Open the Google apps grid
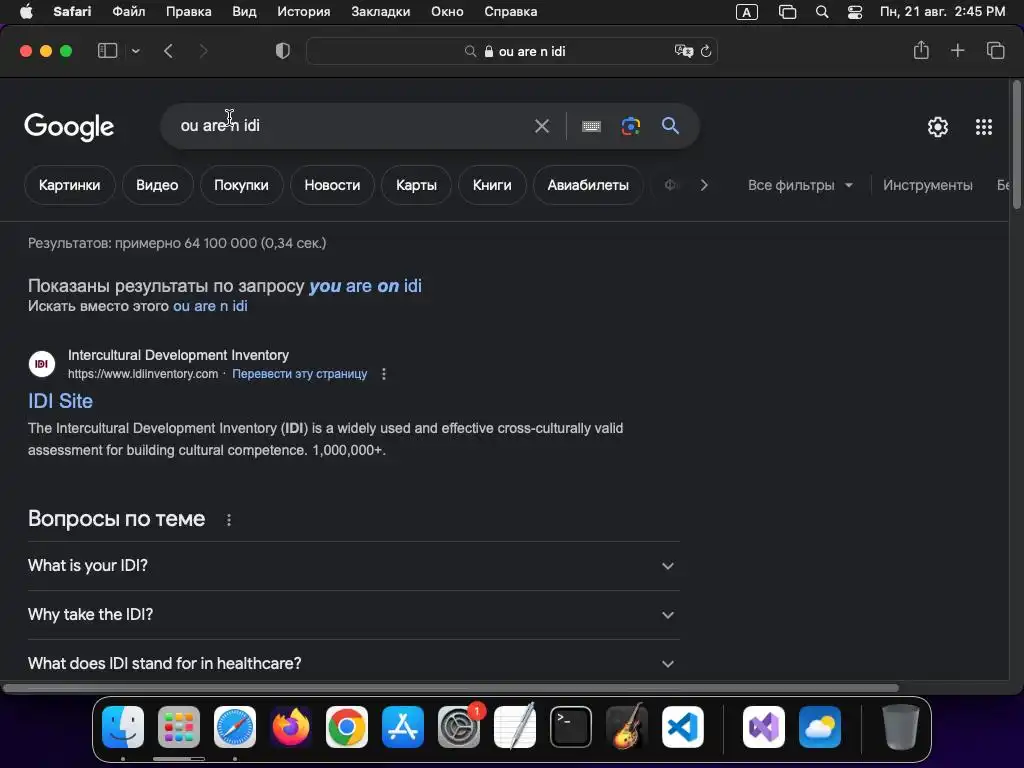This screenshot has height=768, width=1024. [x=984, y=127]
